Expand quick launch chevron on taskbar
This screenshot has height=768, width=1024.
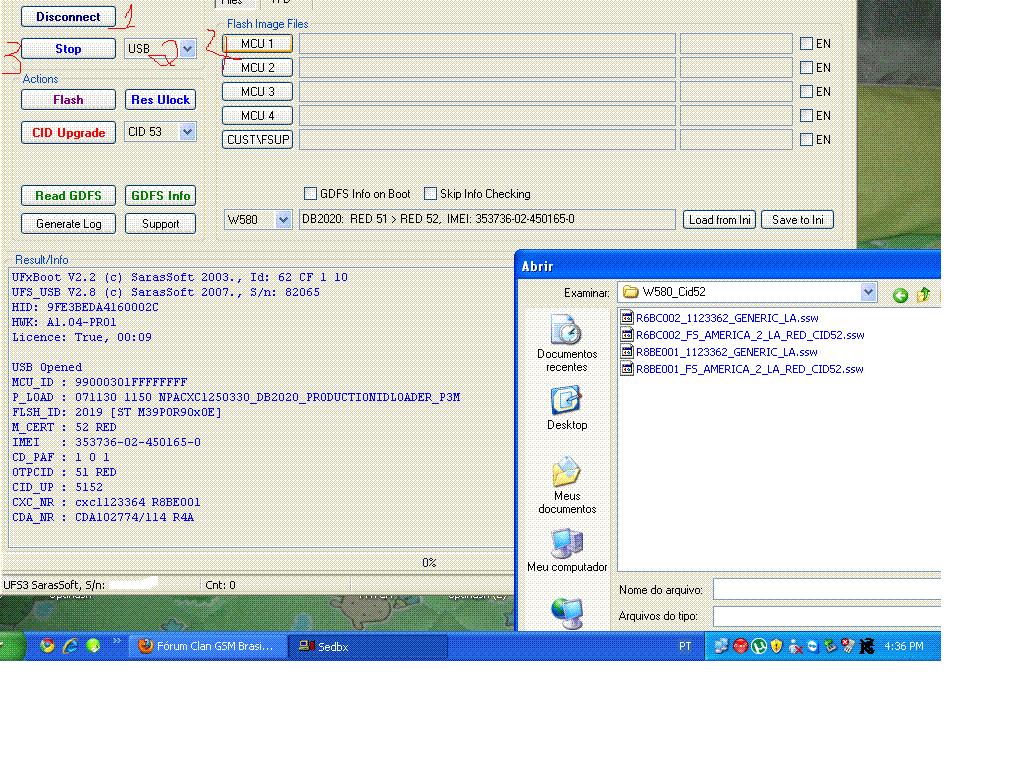[x=116, y=641]
